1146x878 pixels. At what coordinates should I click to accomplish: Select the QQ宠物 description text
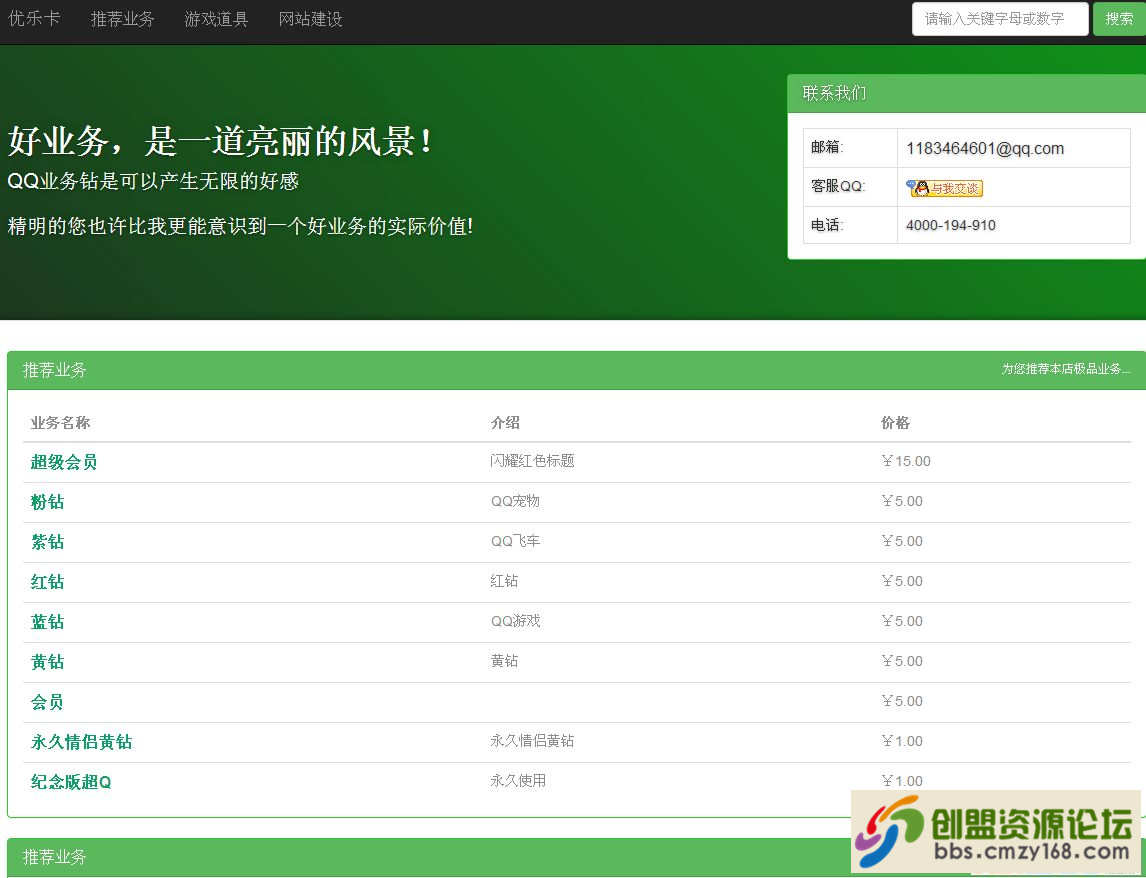515,501
